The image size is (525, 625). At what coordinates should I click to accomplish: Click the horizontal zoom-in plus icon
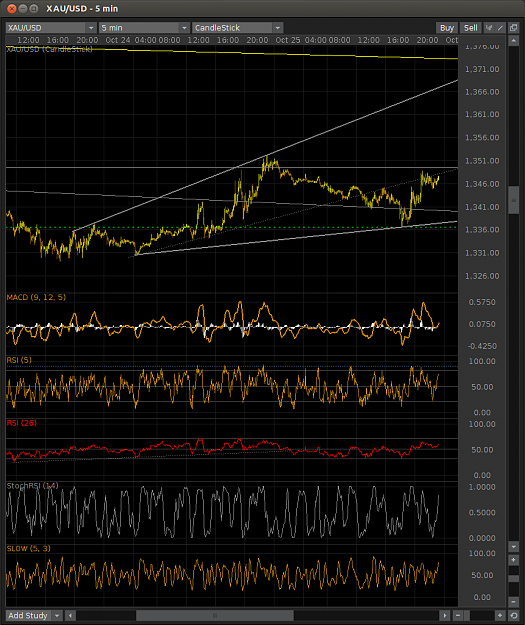point(499,615)
